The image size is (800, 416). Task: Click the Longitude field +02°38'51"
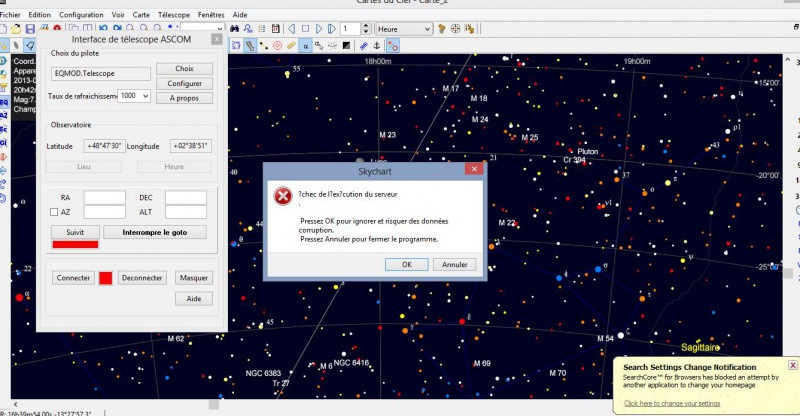tap(191, 146)
